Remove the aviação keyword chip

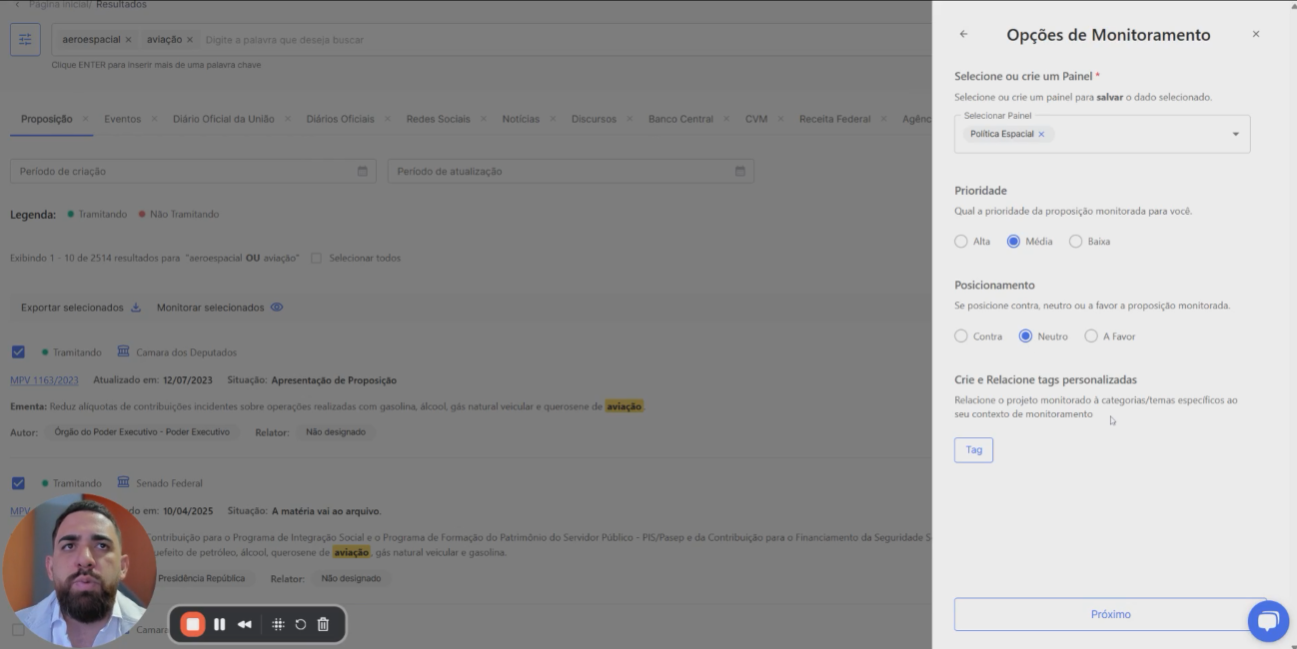(x=190, y=40)
